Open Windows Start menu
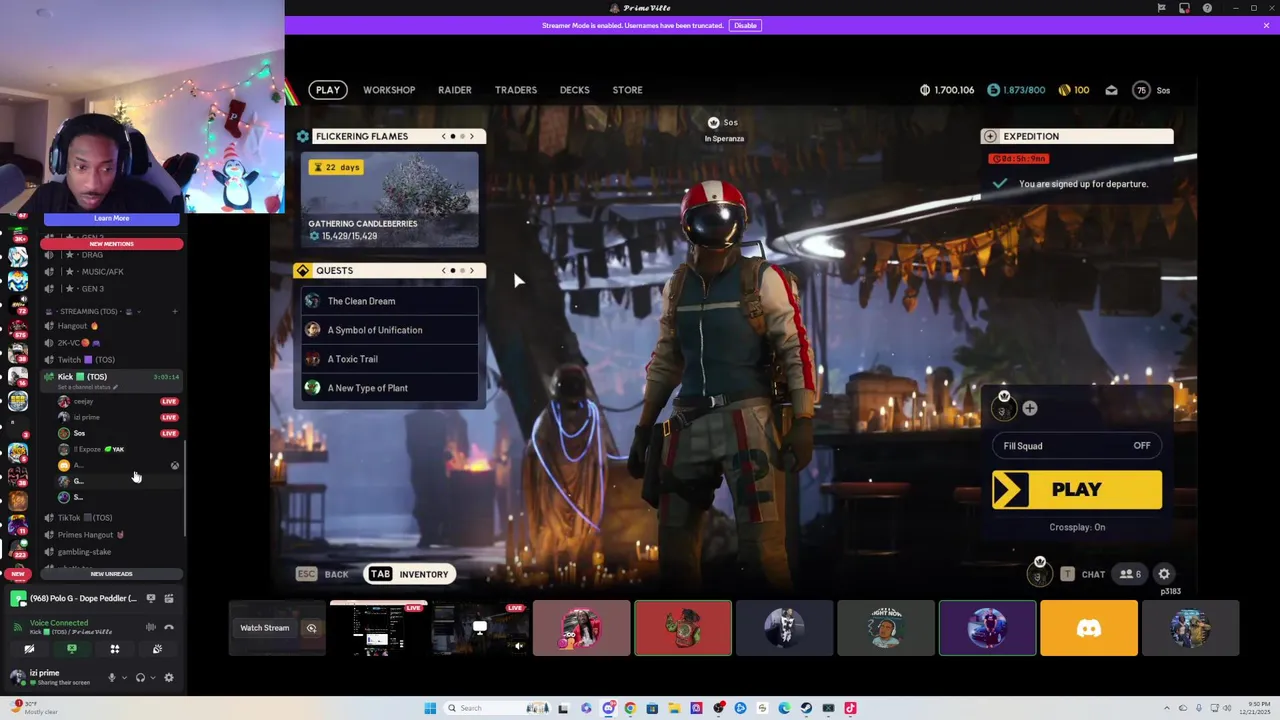This screenshot has height=720, width=1280. click(x=430, y=708)
